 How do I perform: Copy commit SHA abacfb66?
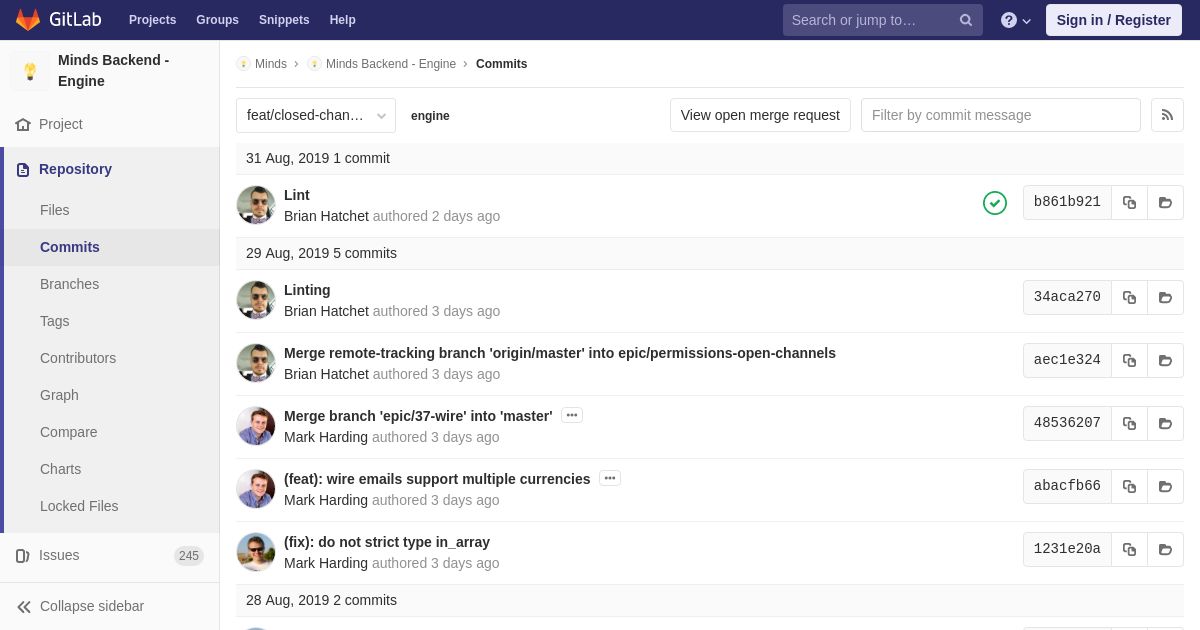(x=1129, y=486)
